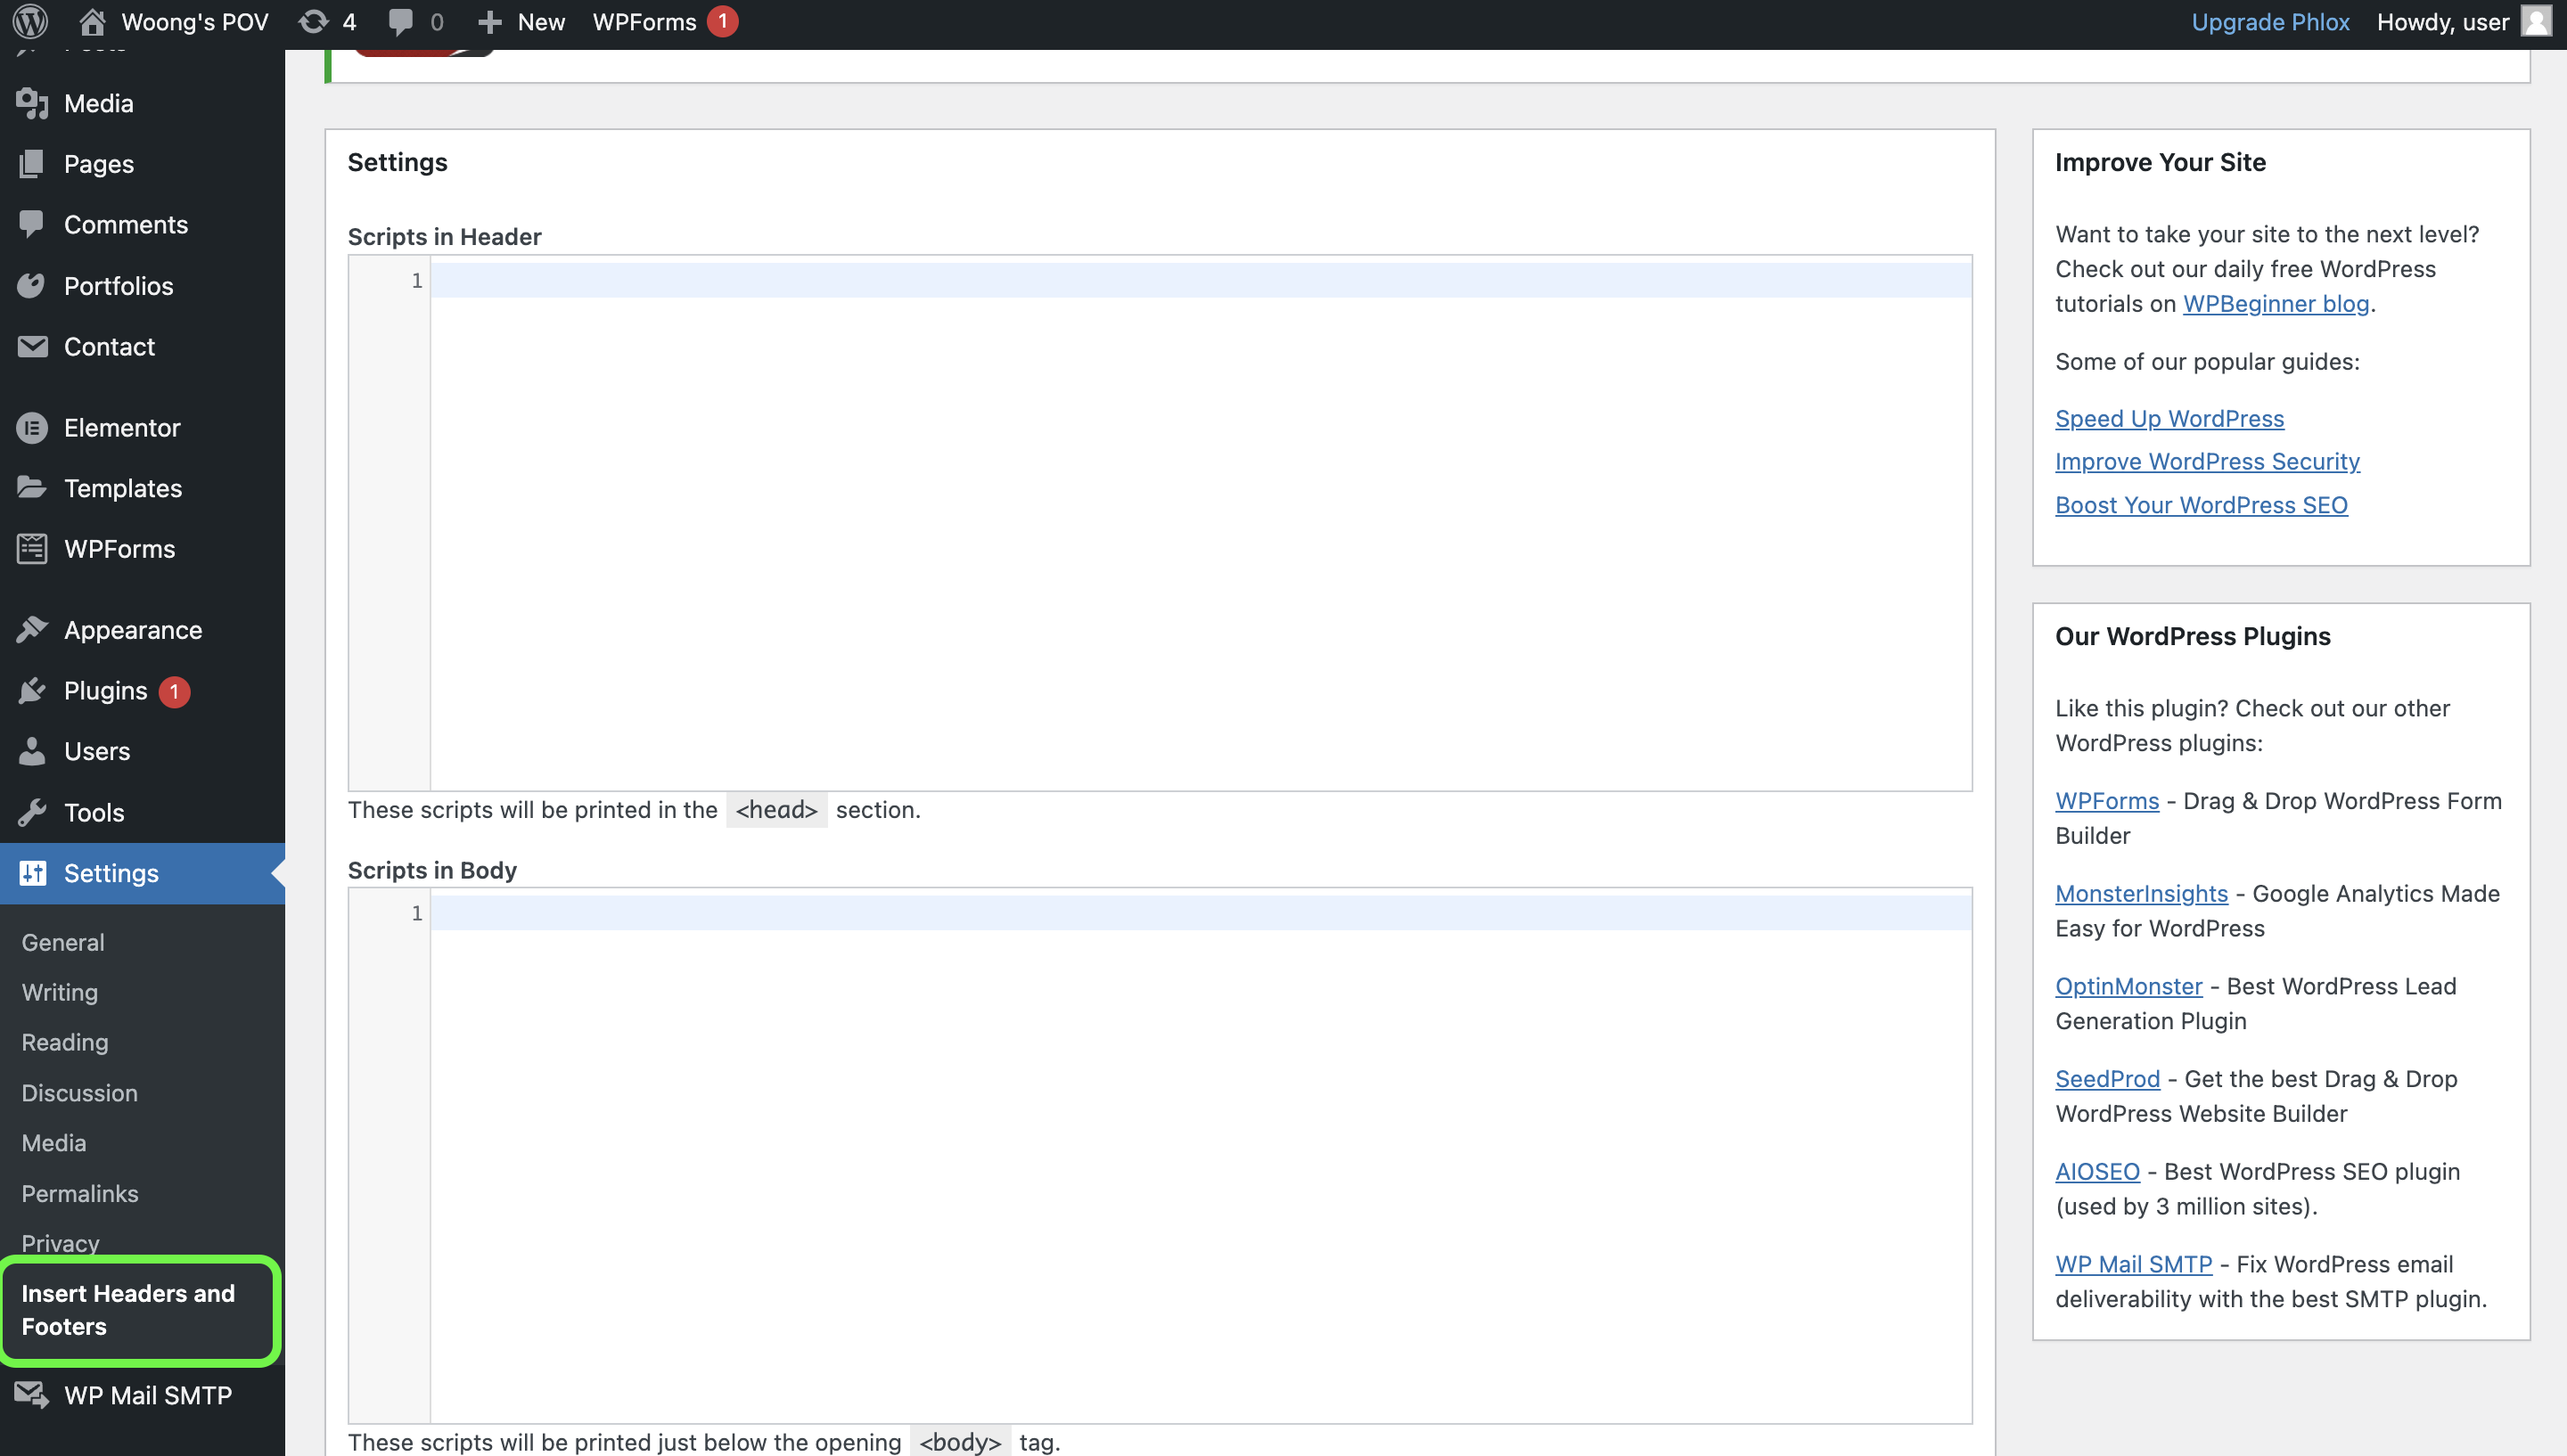Focus the Scripts in Body editor
The width and height of the screenshot is (2567, 1456).
[x=1200, y=1150]
